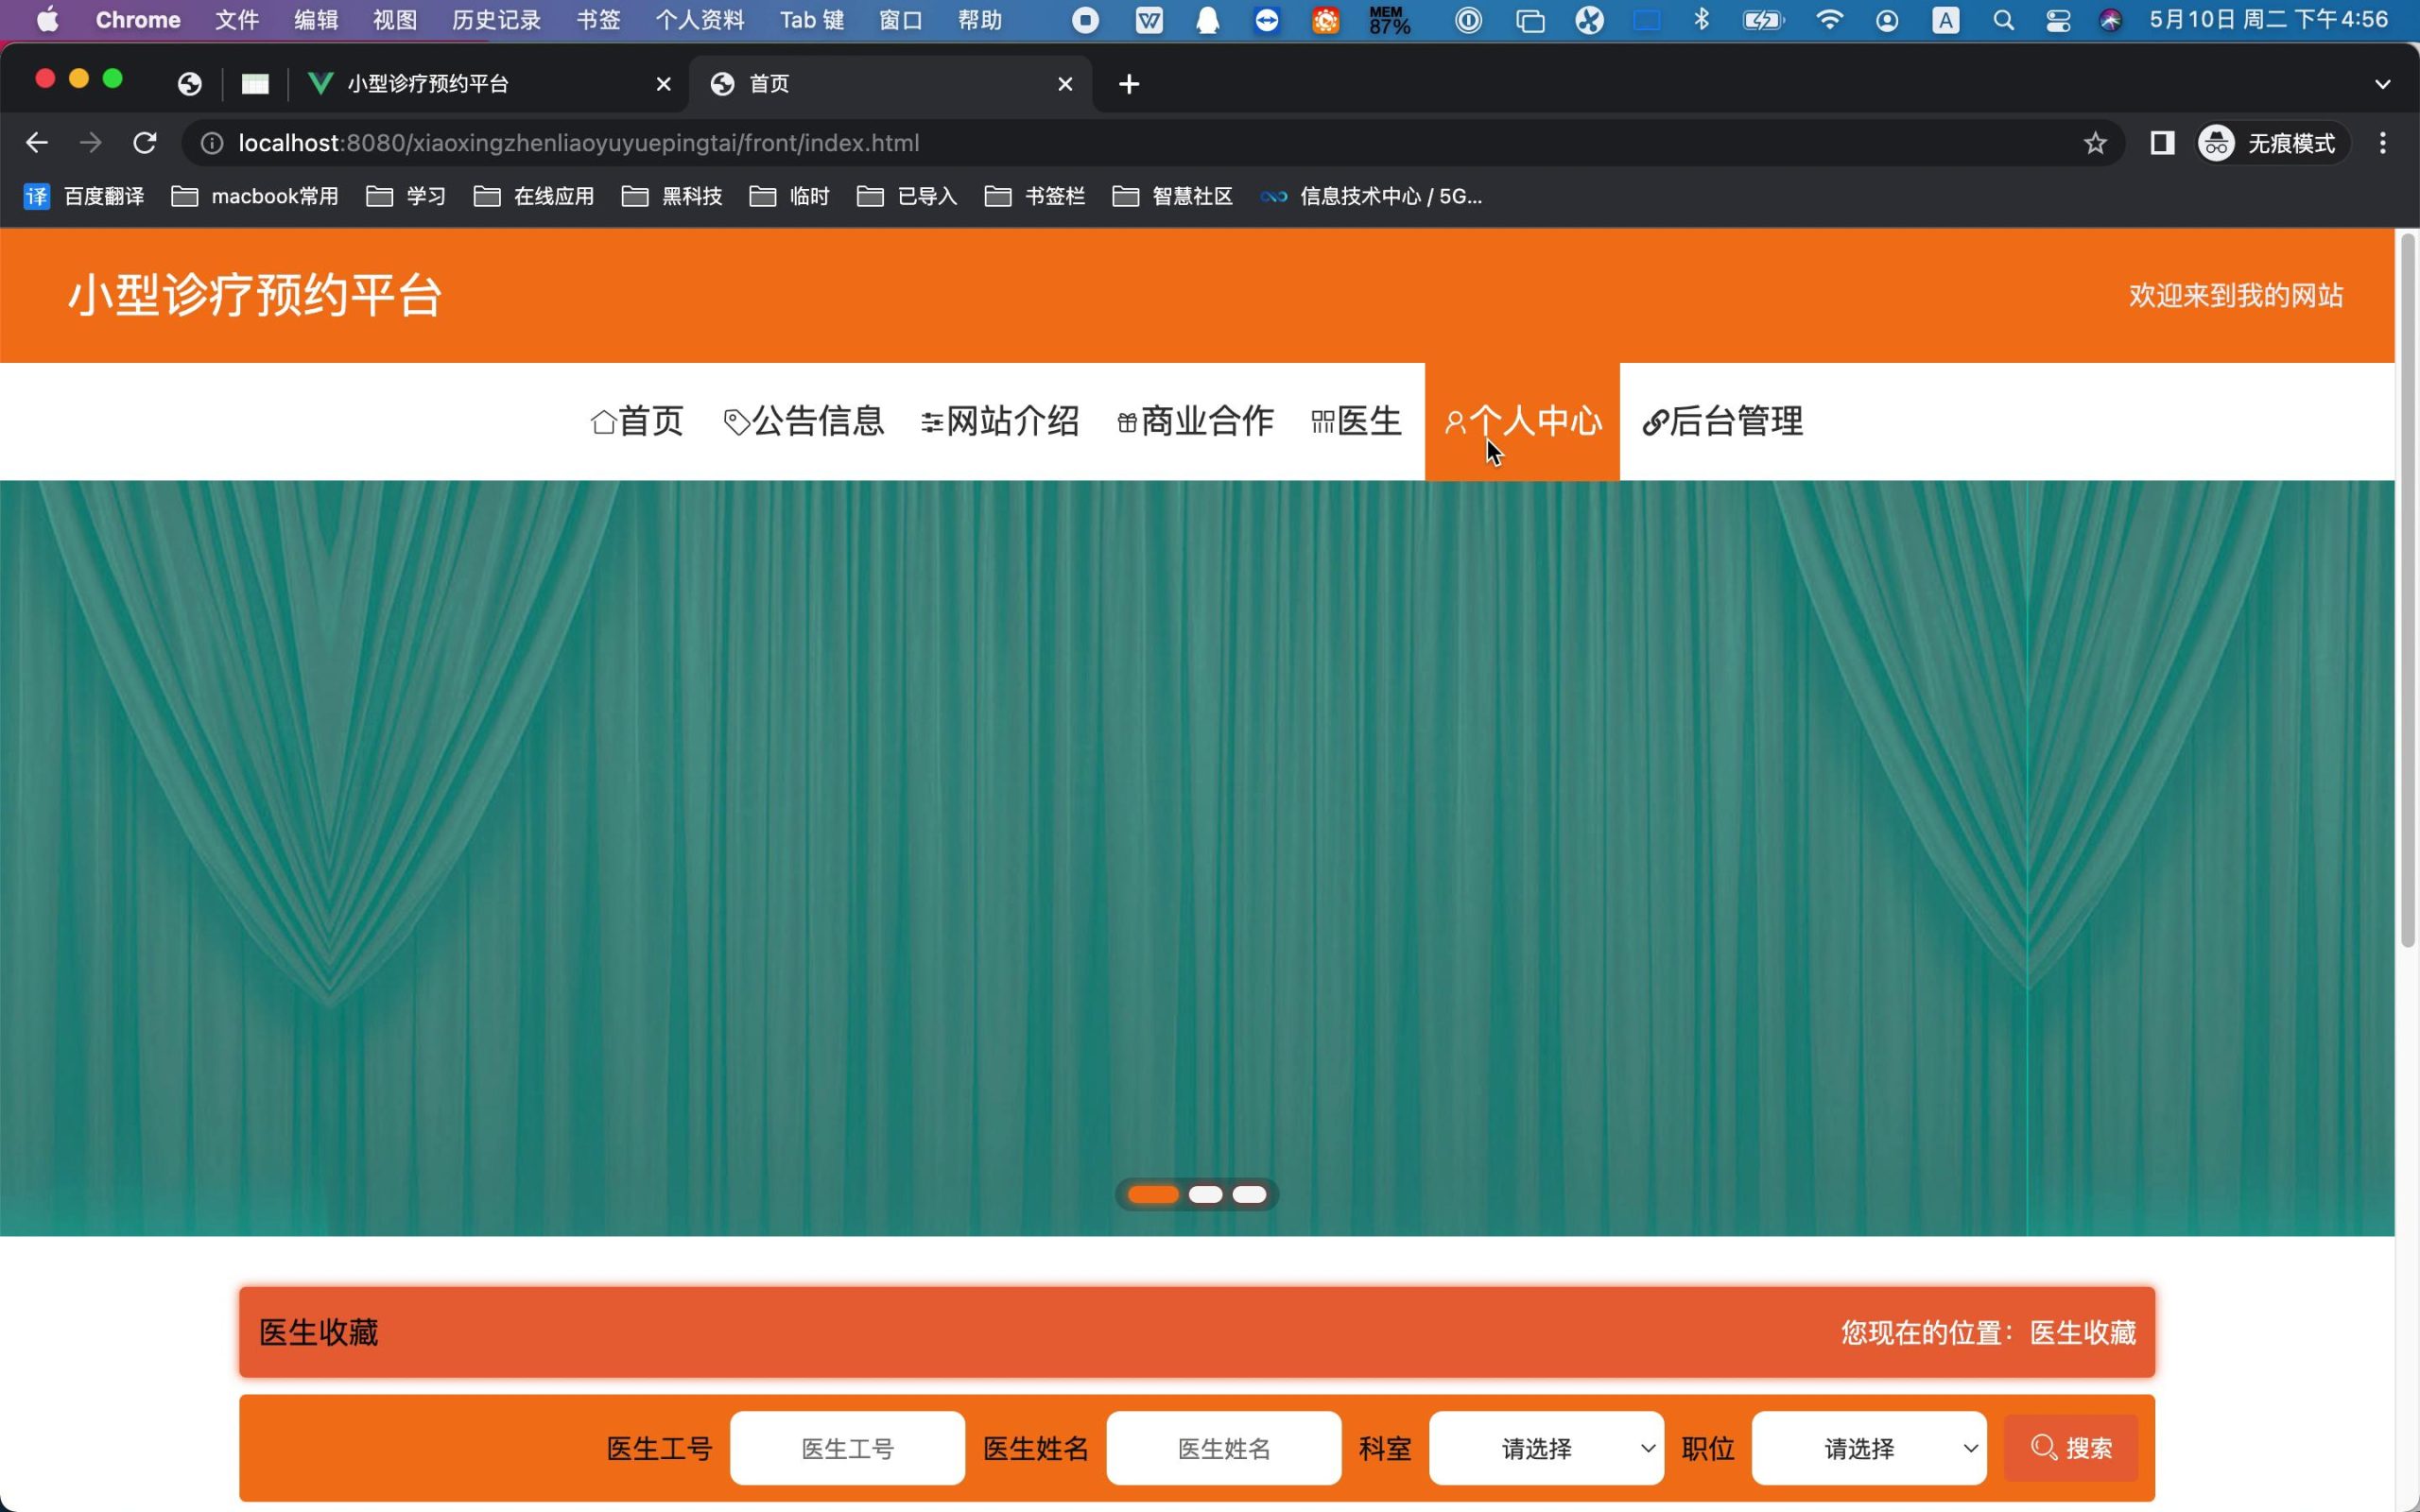Expand the 职位 dropdown
This screenshot has height=1512, width=2420.
[x=1868, y=1448]
